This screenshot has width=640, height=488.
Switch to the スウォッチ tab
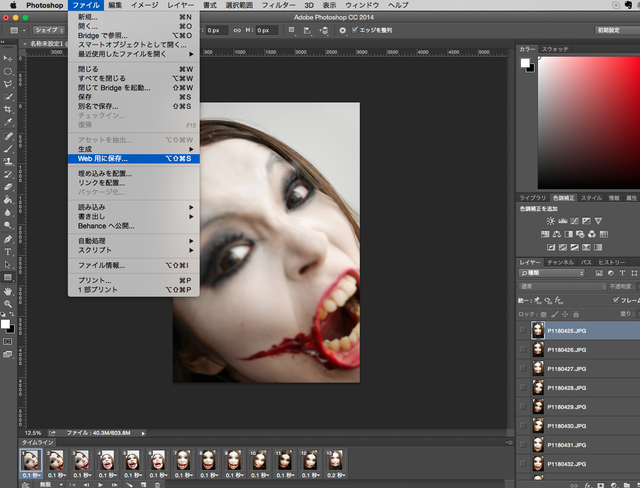point(555,49)
